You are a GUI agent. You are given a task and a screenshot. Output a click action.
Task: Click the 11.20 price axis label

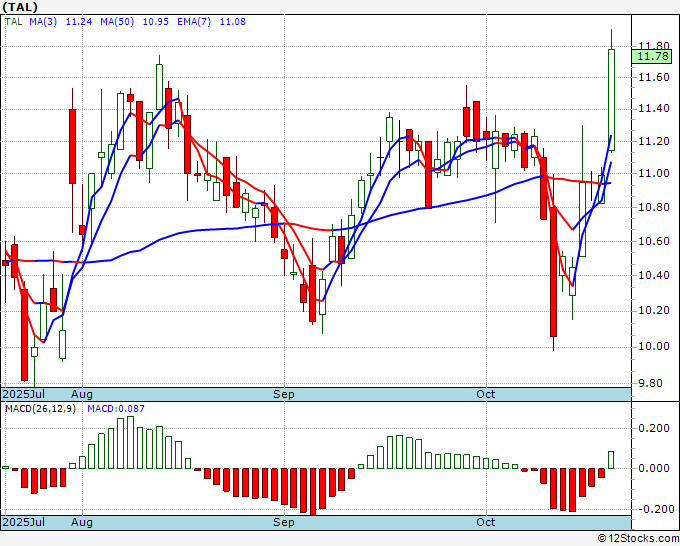654,141
